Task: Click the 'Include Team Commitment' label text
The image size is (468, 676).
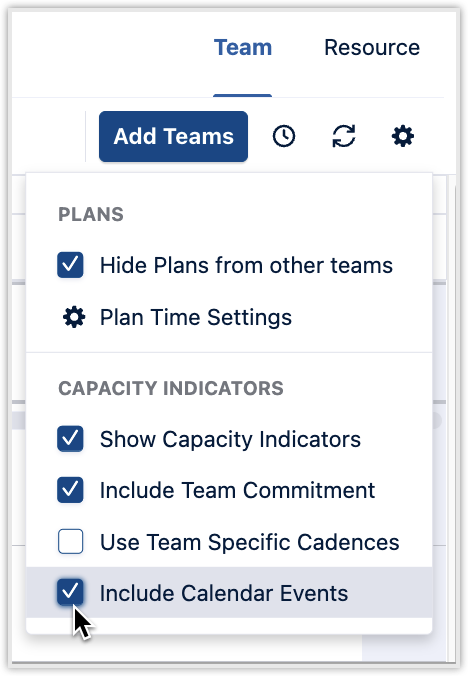Action: pos(237,491)
